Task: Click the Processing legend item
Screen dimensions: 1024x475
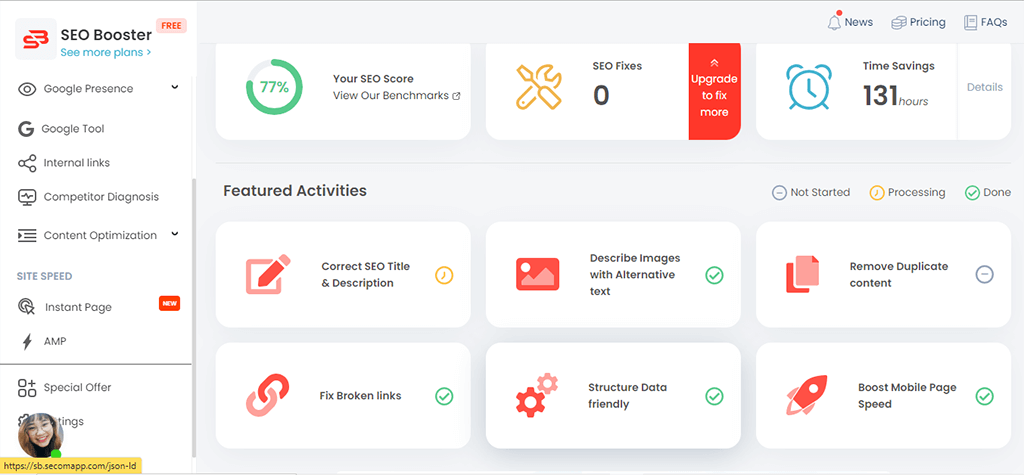Action: 907,193
